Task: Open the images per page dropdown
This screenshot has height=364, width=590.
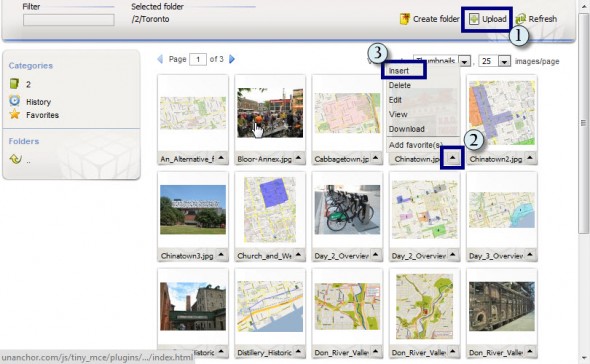Action: [x=504, y=61]
